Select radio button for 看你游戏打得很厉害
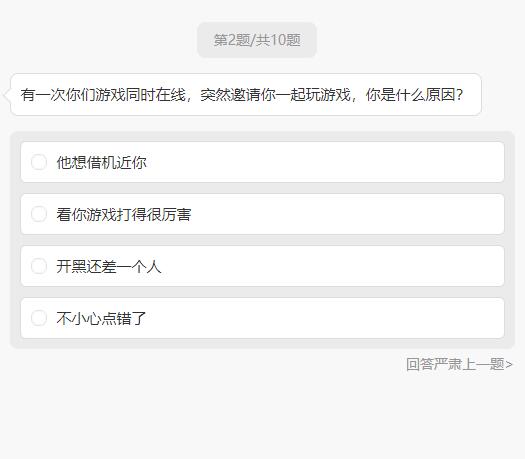This screenshot has height=459, width=525. [x=39, y=214]
